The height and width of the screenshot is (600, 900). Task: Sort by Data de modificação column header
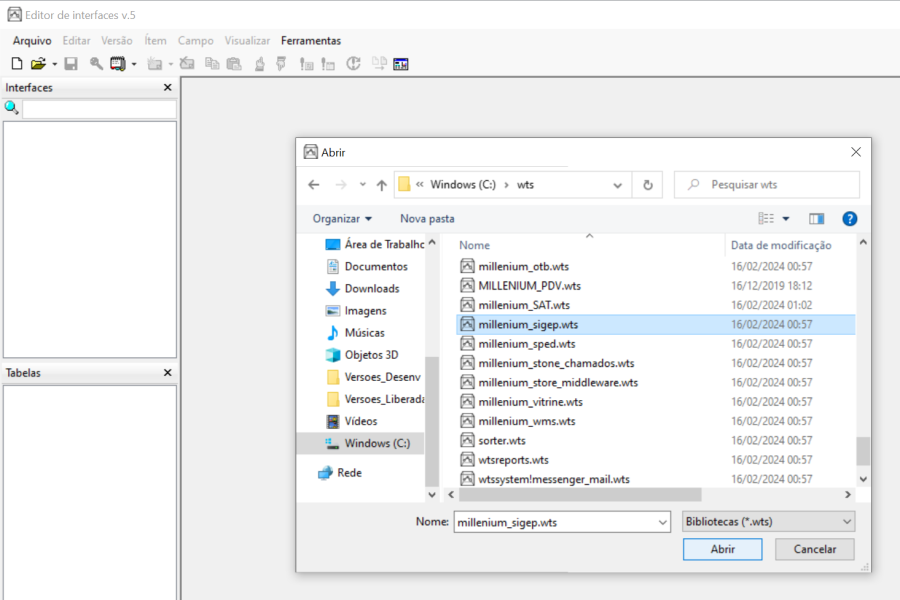click(x=781, y=245)
